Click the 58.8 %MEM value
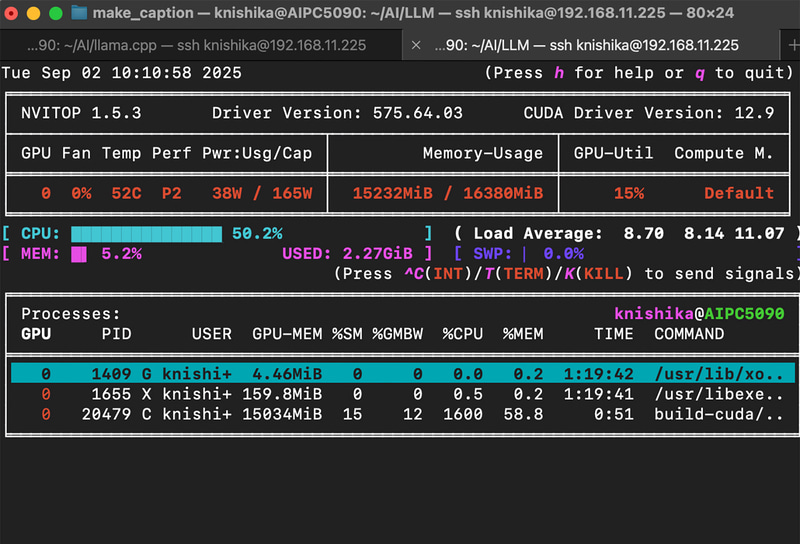The width and height of the screenshot is (800, 544). pyautogui.click(x=523, y=414)
